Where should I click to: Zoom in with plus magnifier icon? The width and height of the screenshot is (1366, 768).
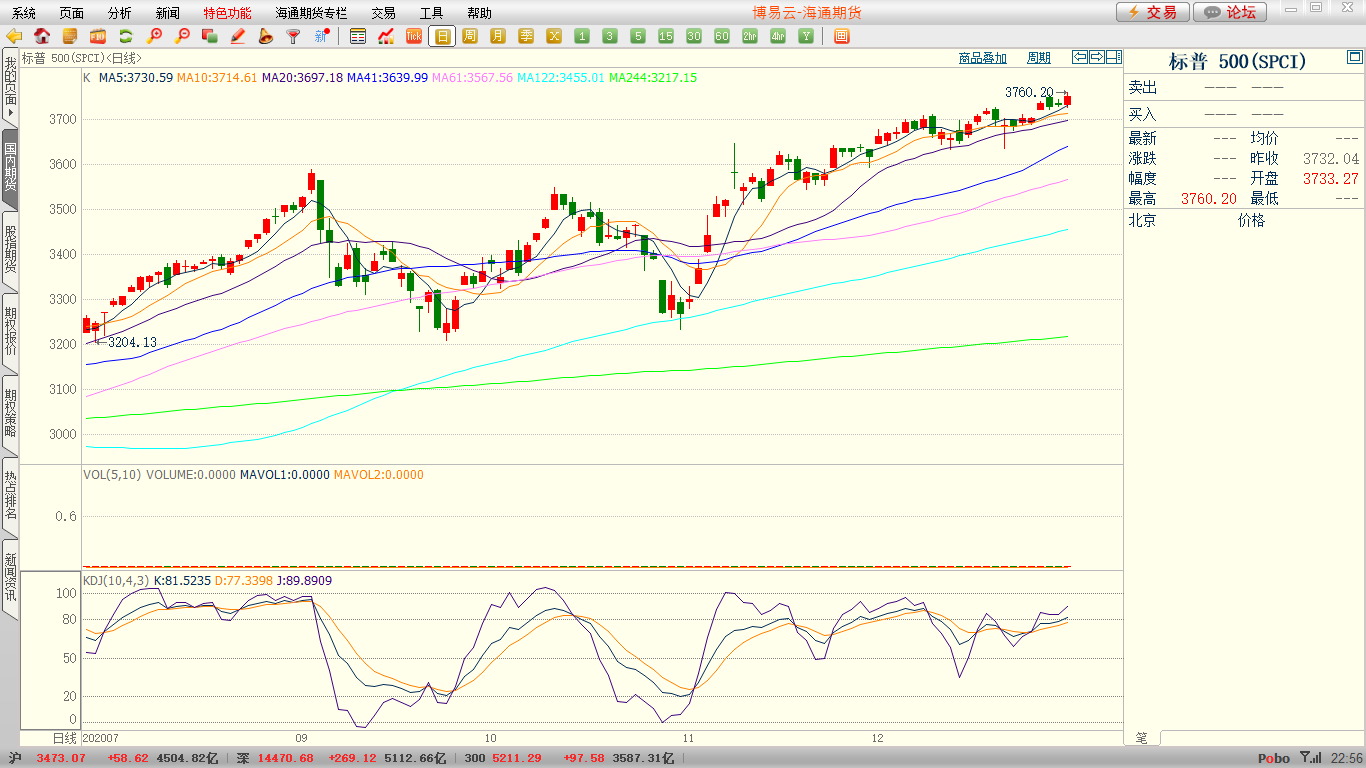point(154,36)
